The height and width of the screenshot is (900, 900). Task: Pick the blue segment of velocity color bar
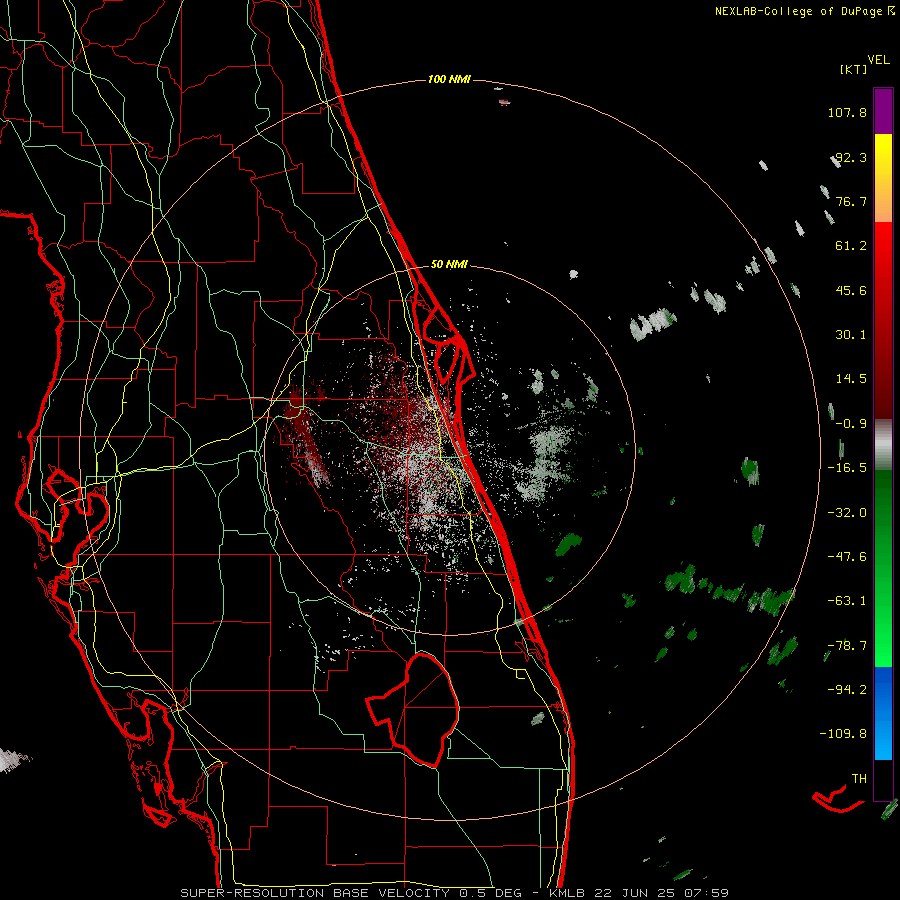pyautogui.click(x=883, y=713)
